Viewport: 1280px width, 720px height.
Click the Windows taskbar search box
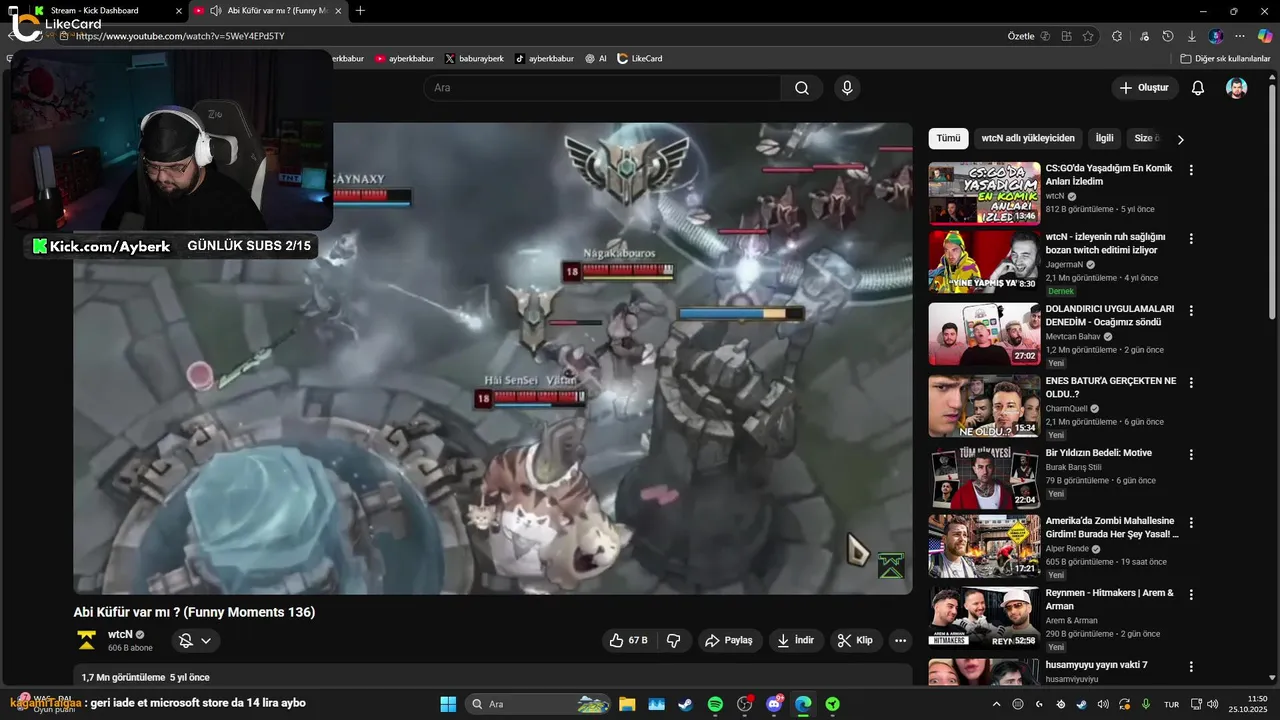tap(538, 704)
